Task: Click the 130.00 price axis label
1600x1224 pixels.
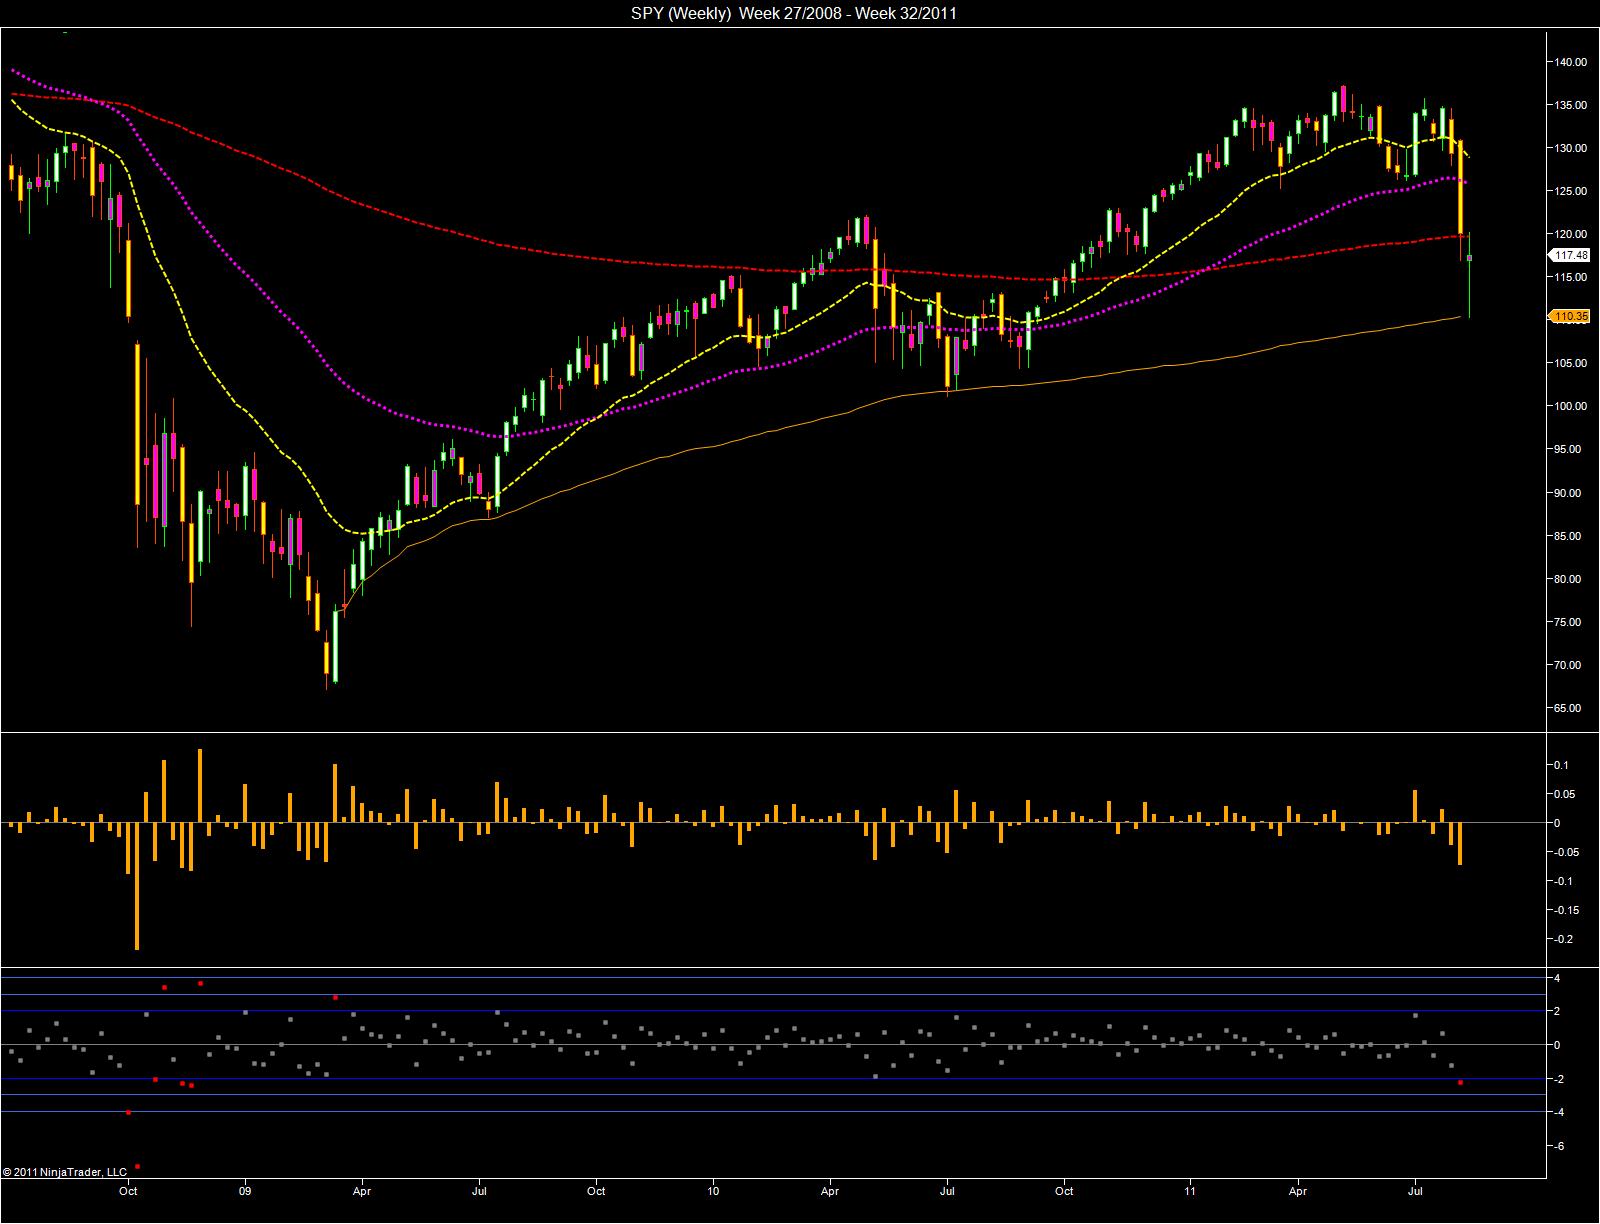Action: pos(1572,148)
